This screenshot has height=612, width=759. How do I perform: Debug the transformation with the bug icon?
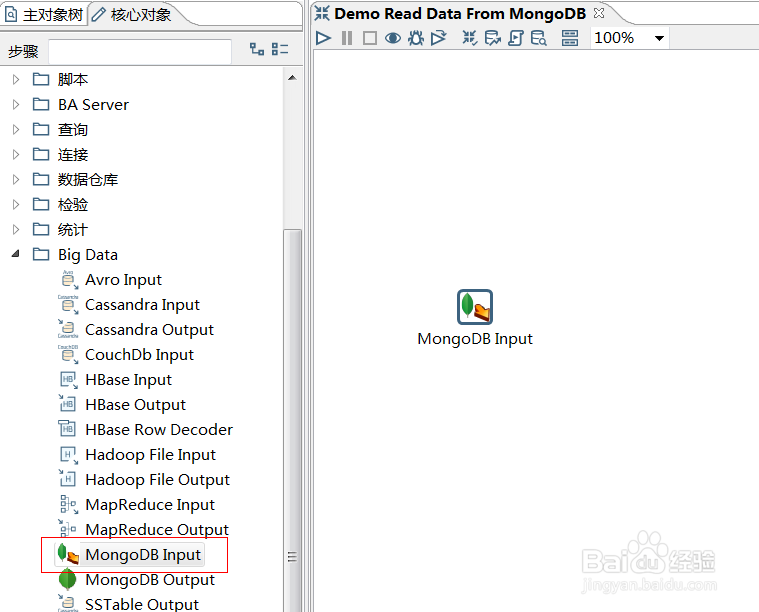[415, 38]
